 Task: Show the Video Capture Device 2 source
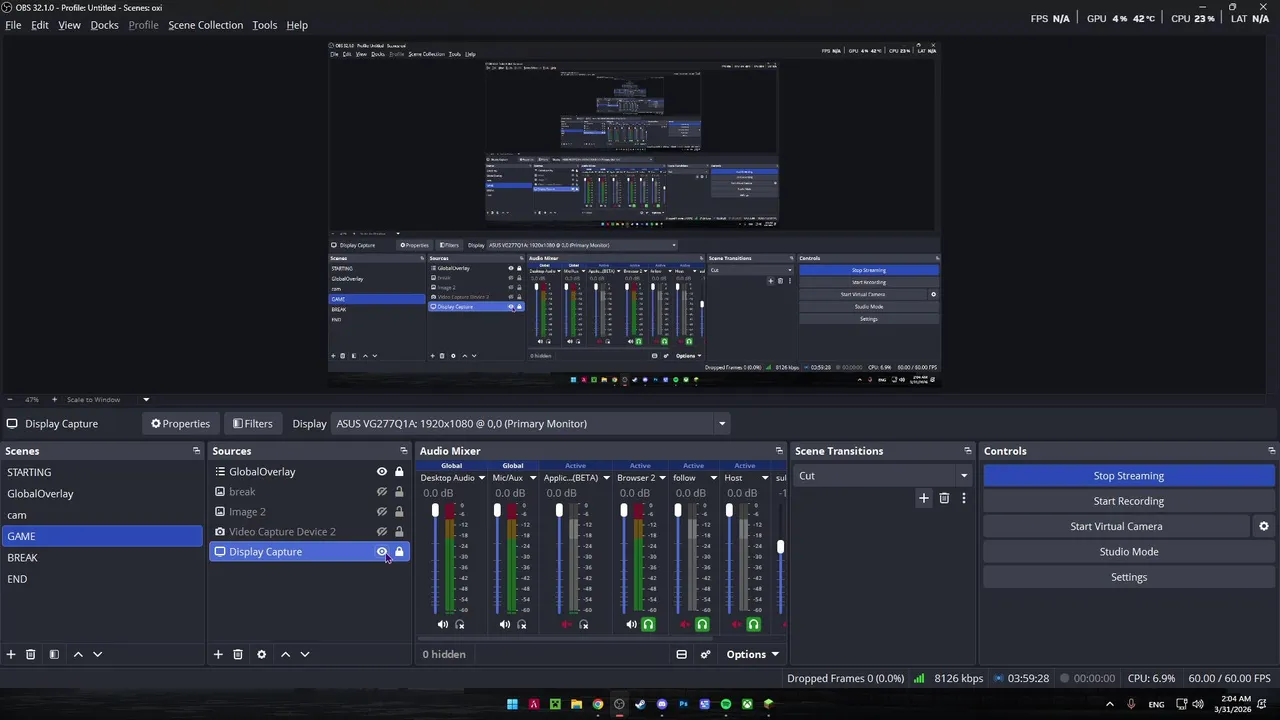click(381, 532)
